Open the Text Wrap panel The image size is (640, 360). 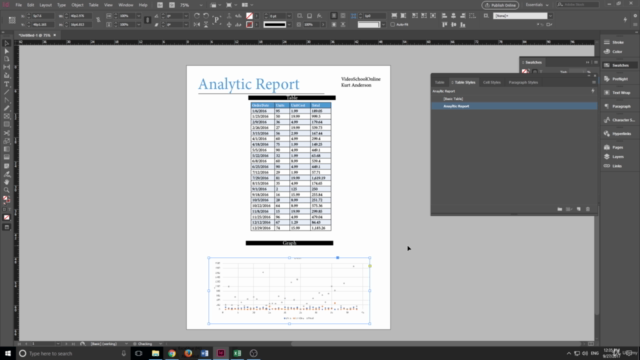coord(616,93)
